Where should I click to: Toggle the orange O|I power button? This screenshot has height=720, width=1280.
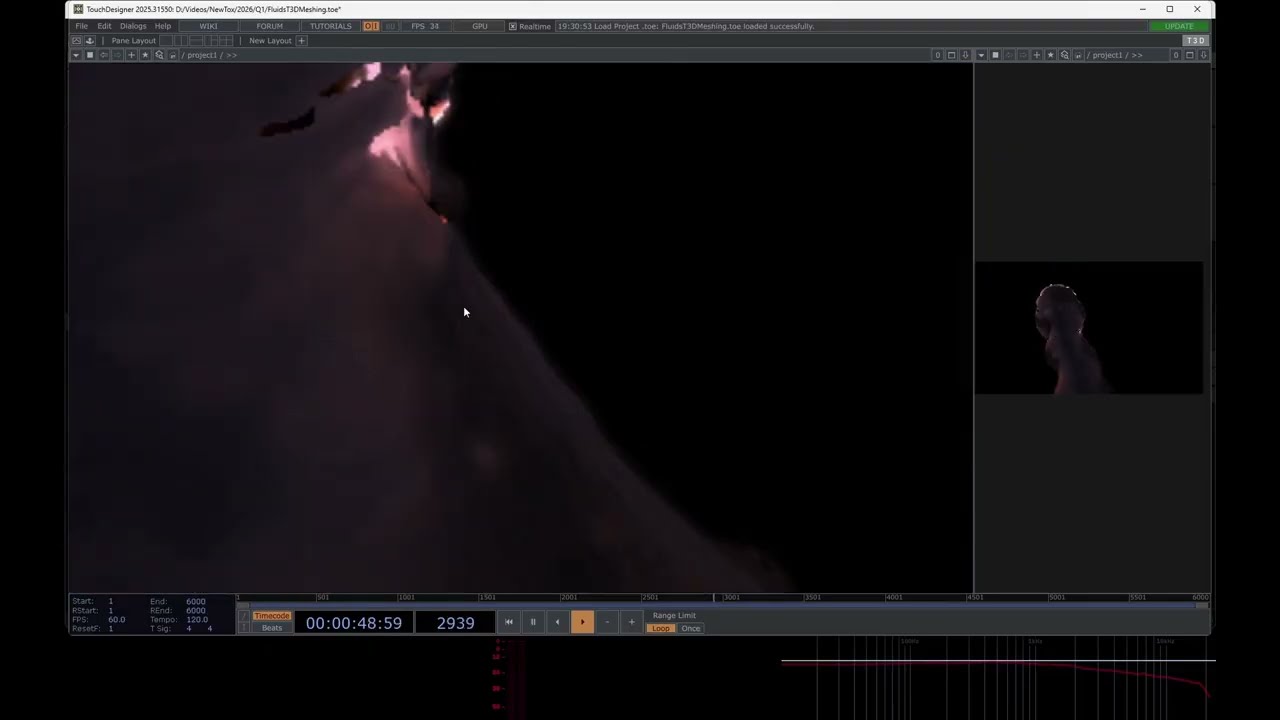[371, 26]
